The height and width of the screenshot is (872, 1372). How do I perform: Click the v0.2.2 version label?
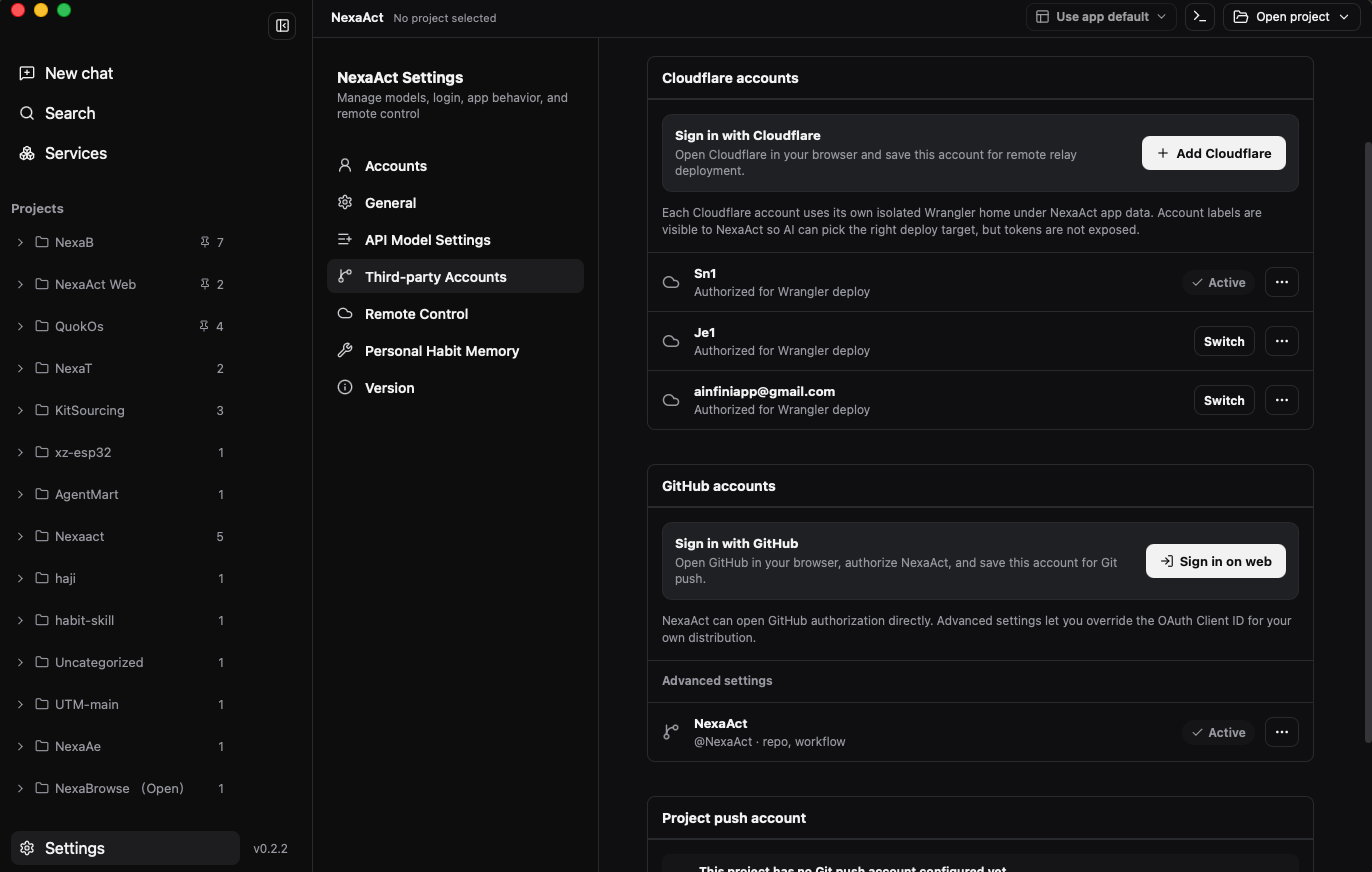[x=270, y=848]
